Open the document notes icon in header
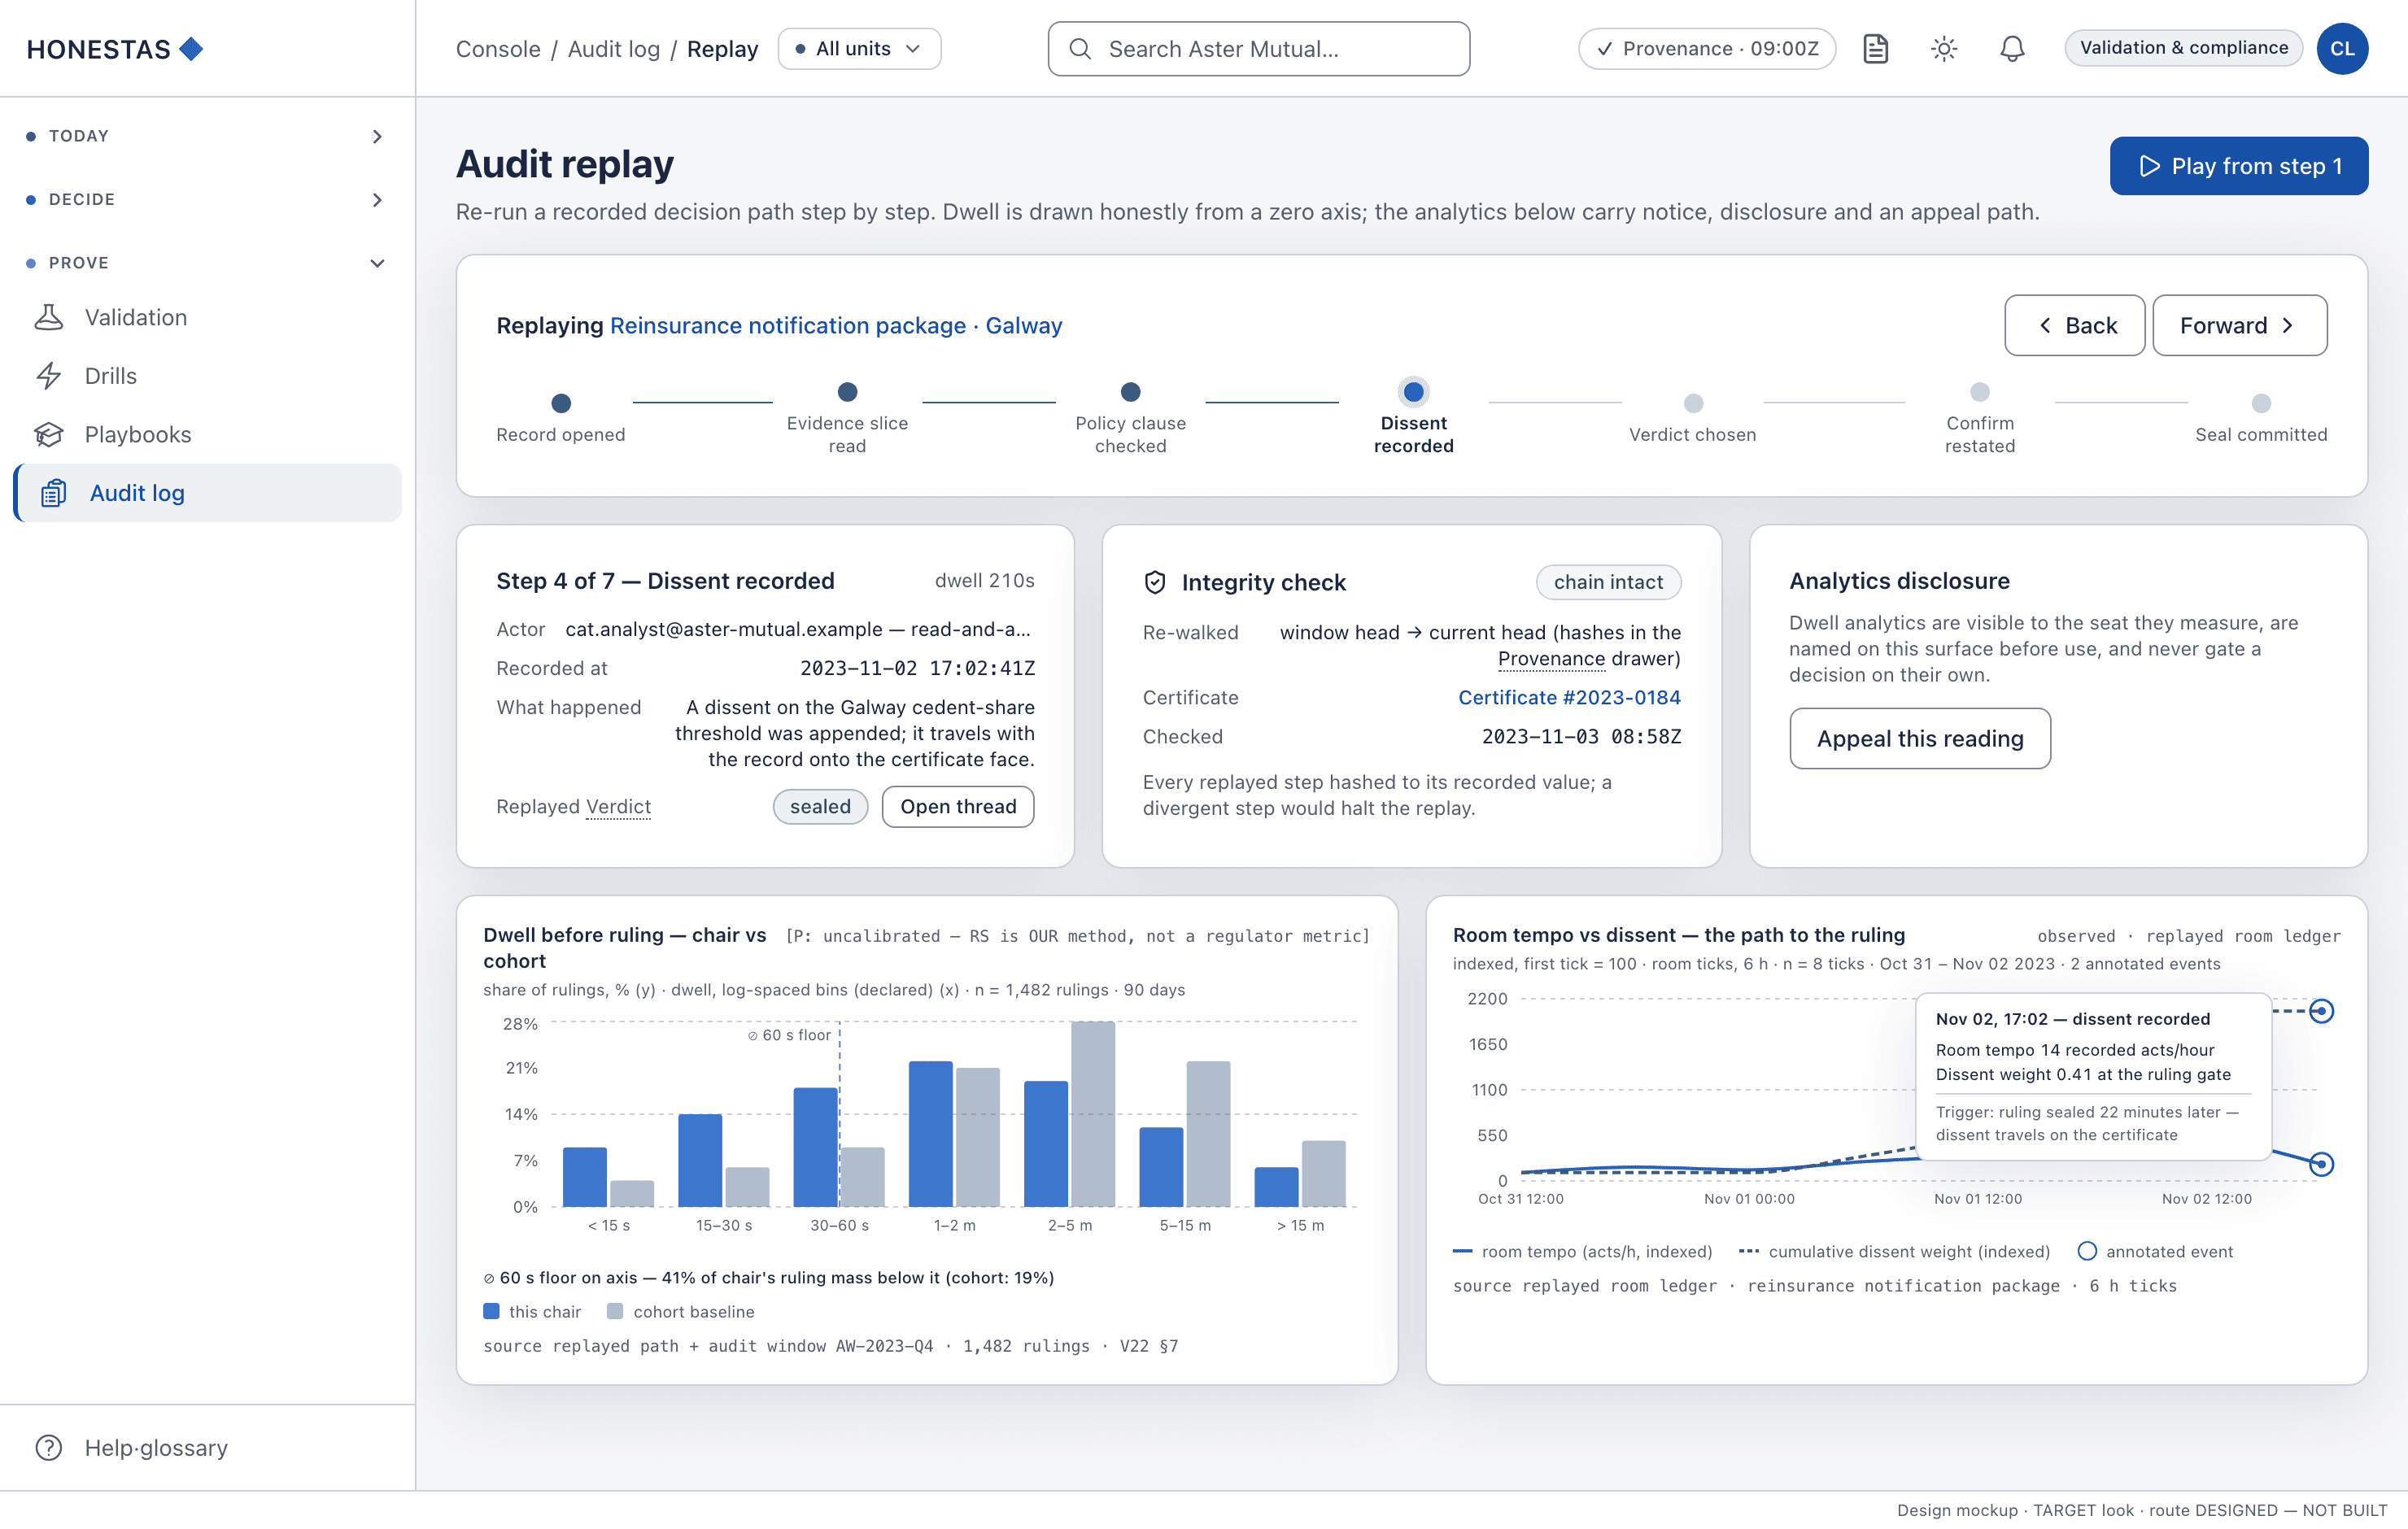This screenshot has height=1529, width=2408. coord(1875,49)
